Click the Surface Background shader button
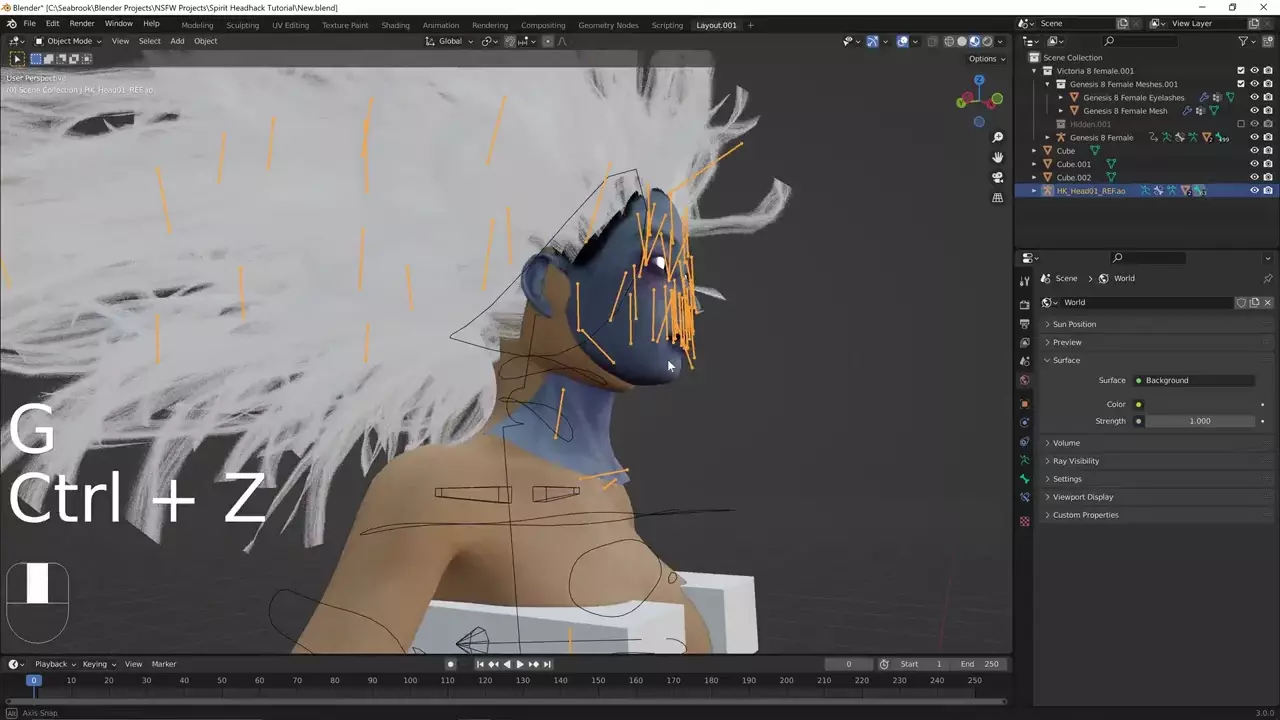 coord(1195,380)
